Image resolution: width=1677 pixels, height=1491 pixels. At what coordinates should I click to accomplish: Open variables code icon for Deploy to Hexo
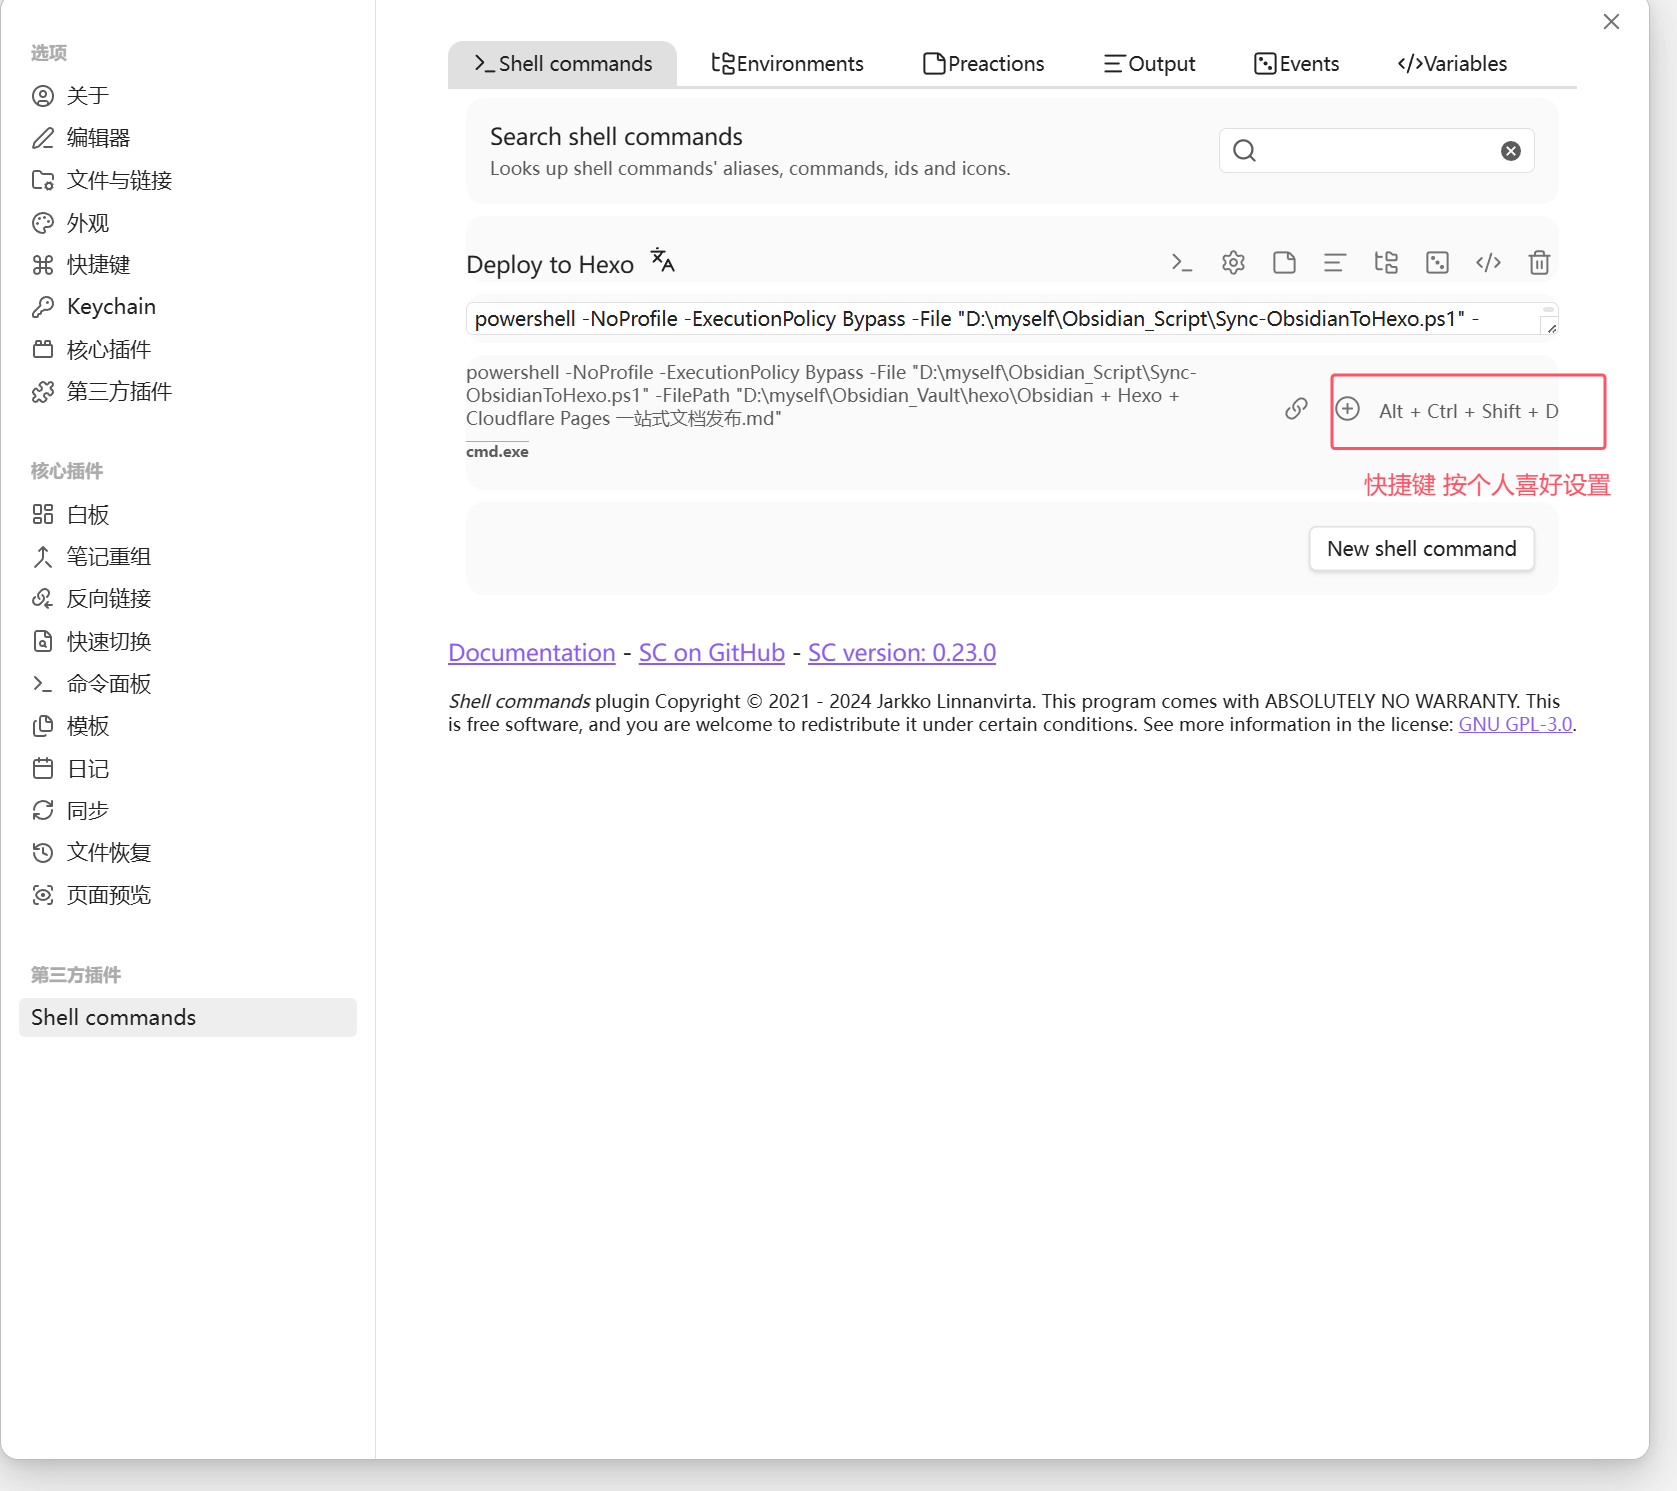pos(1488,263)
